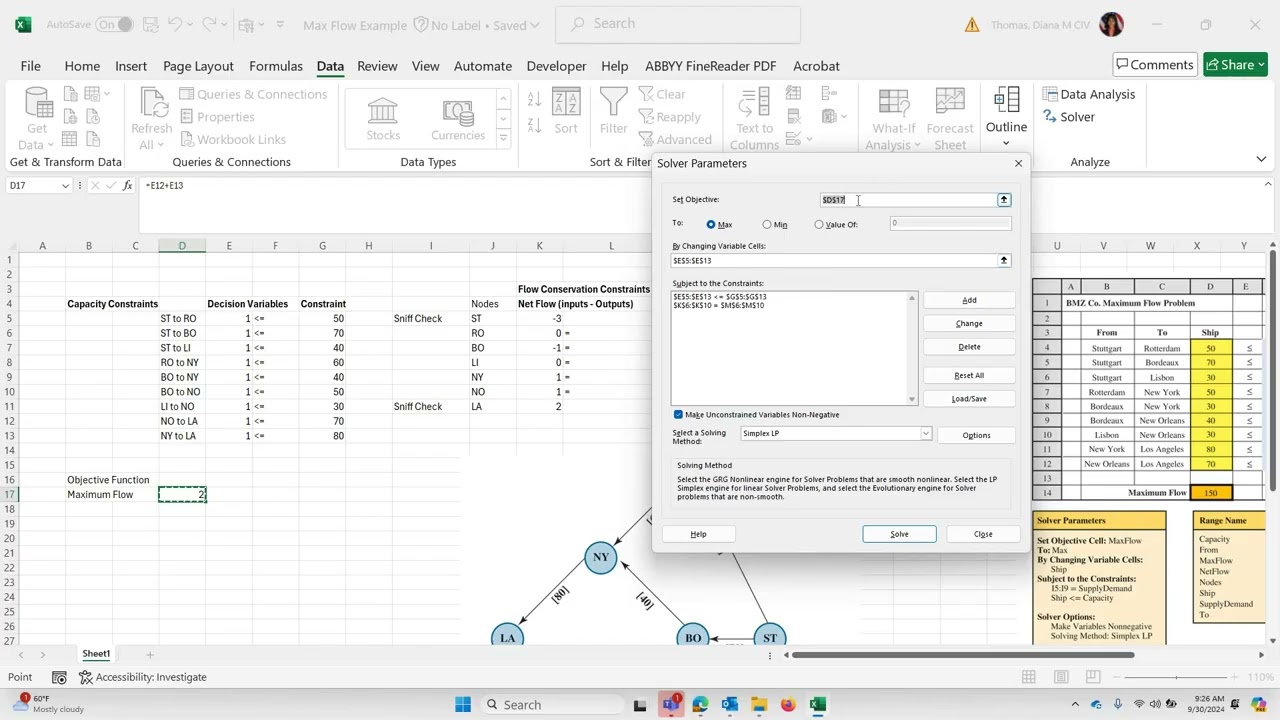Screen dimensions: 1280x720
Task: Open the Comments pane
Action: click(x=1154, y=65)
